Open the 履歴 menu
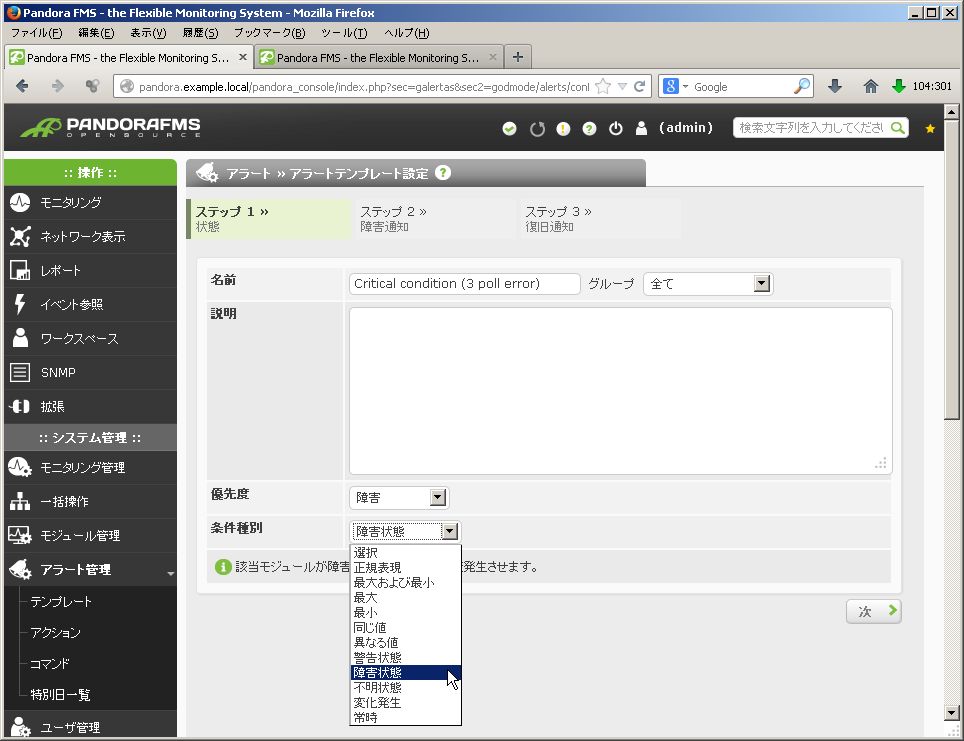 click(x=200, y=33)
